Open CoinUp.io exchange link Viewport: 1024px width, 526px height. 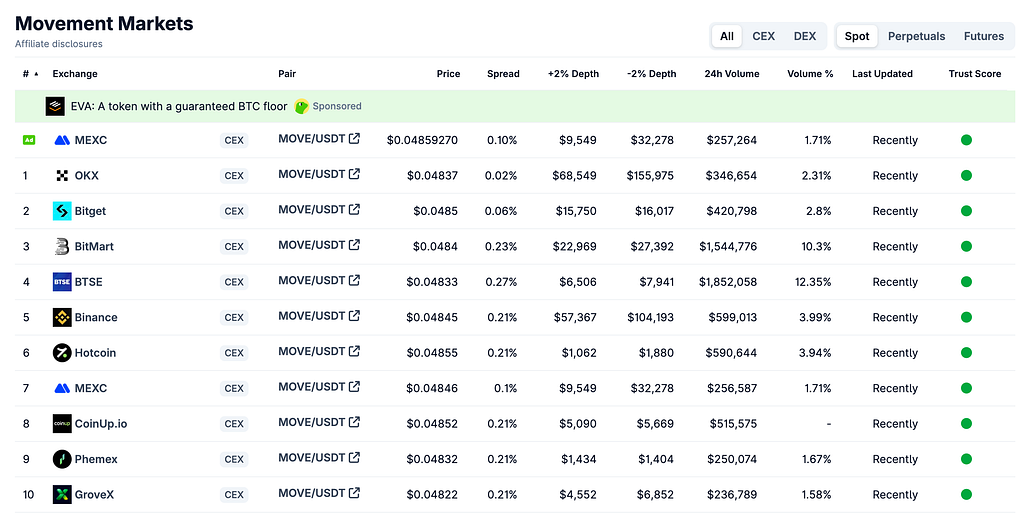tap(101, 423)
